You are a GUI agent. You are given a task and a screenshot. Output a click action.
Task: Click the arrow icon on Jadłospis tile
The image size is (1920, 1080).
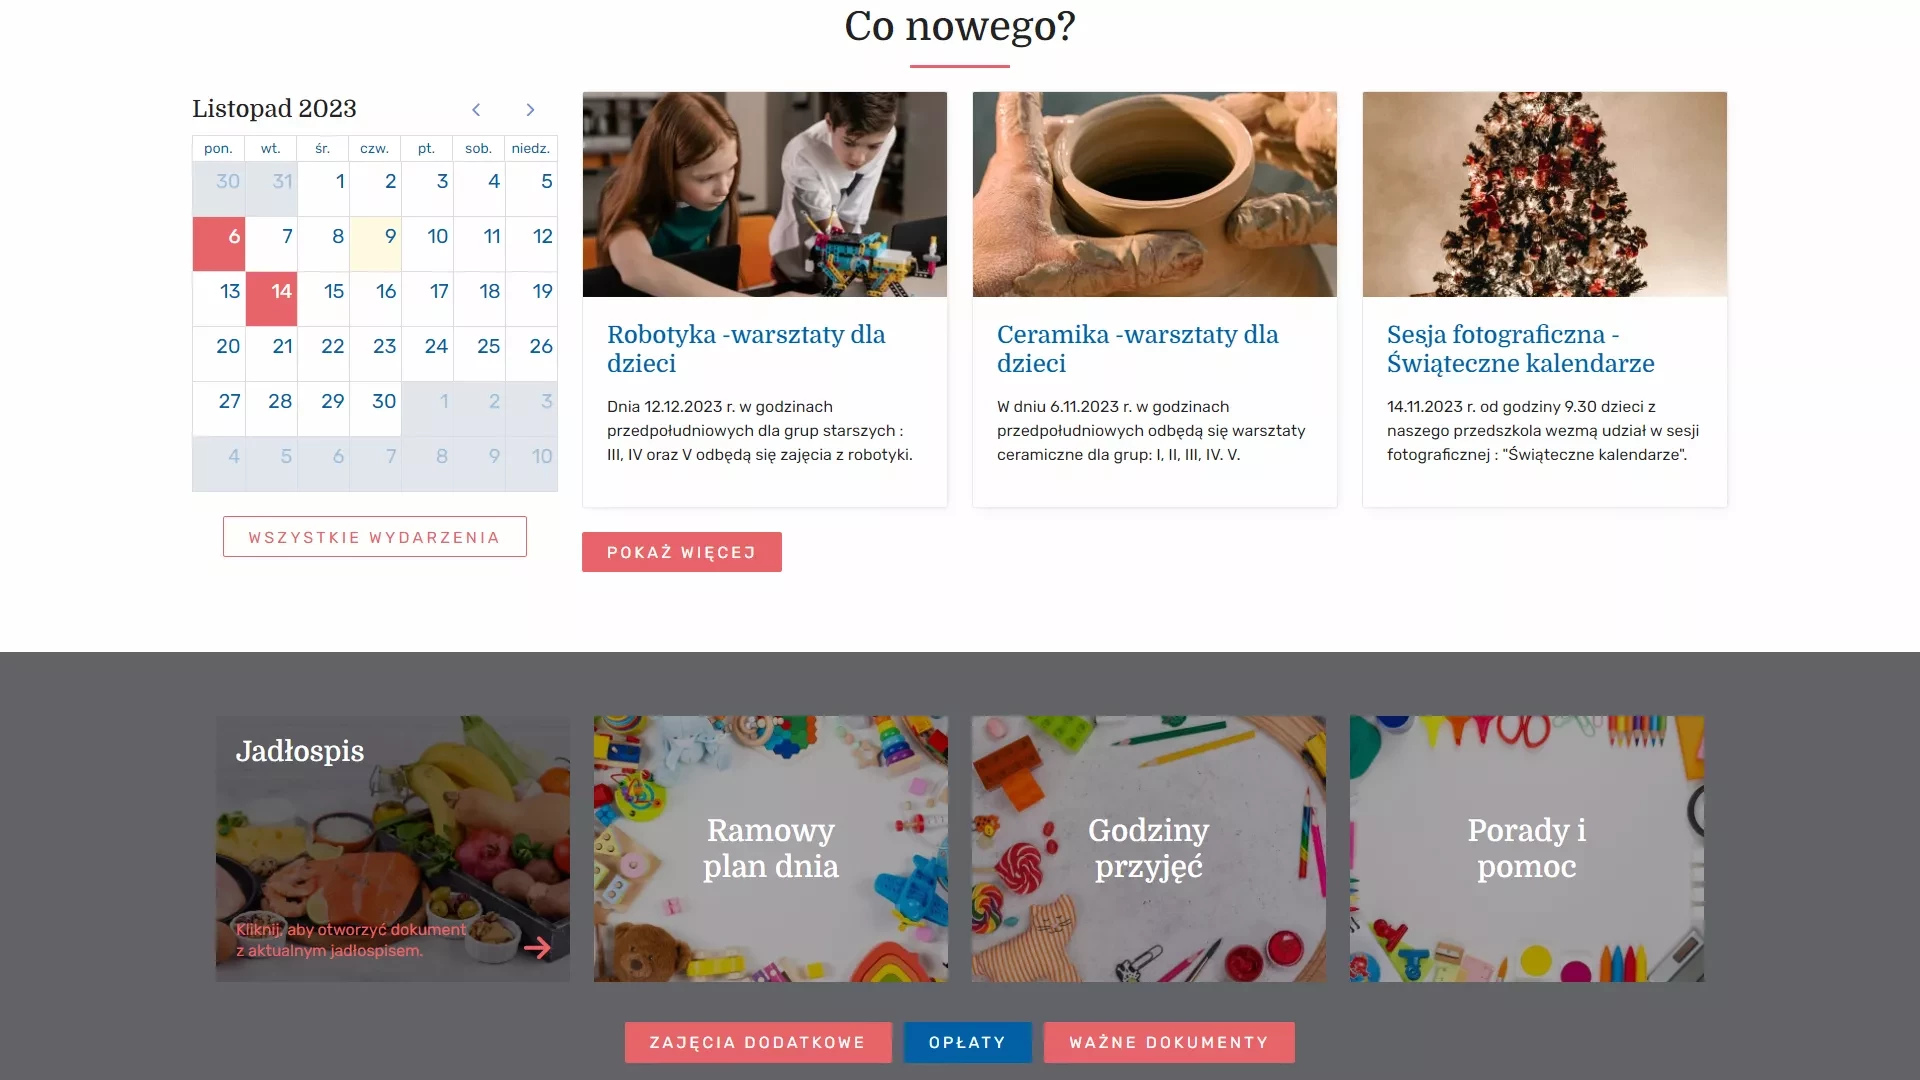pyautogui.click(x=537, y=947)
